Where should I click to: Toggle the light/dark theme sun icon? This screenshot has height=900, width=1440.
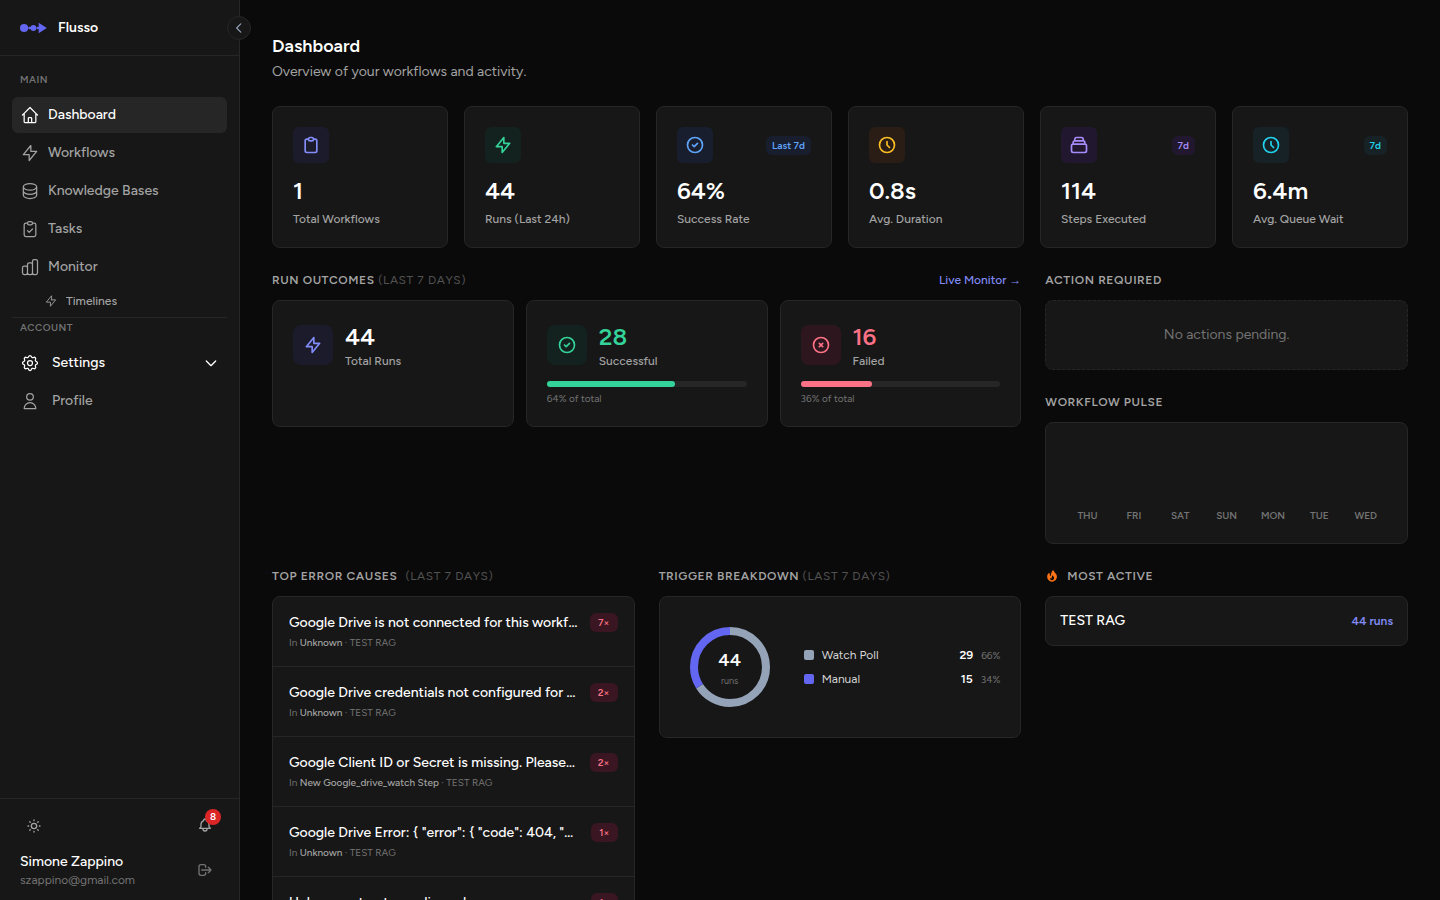34,826
